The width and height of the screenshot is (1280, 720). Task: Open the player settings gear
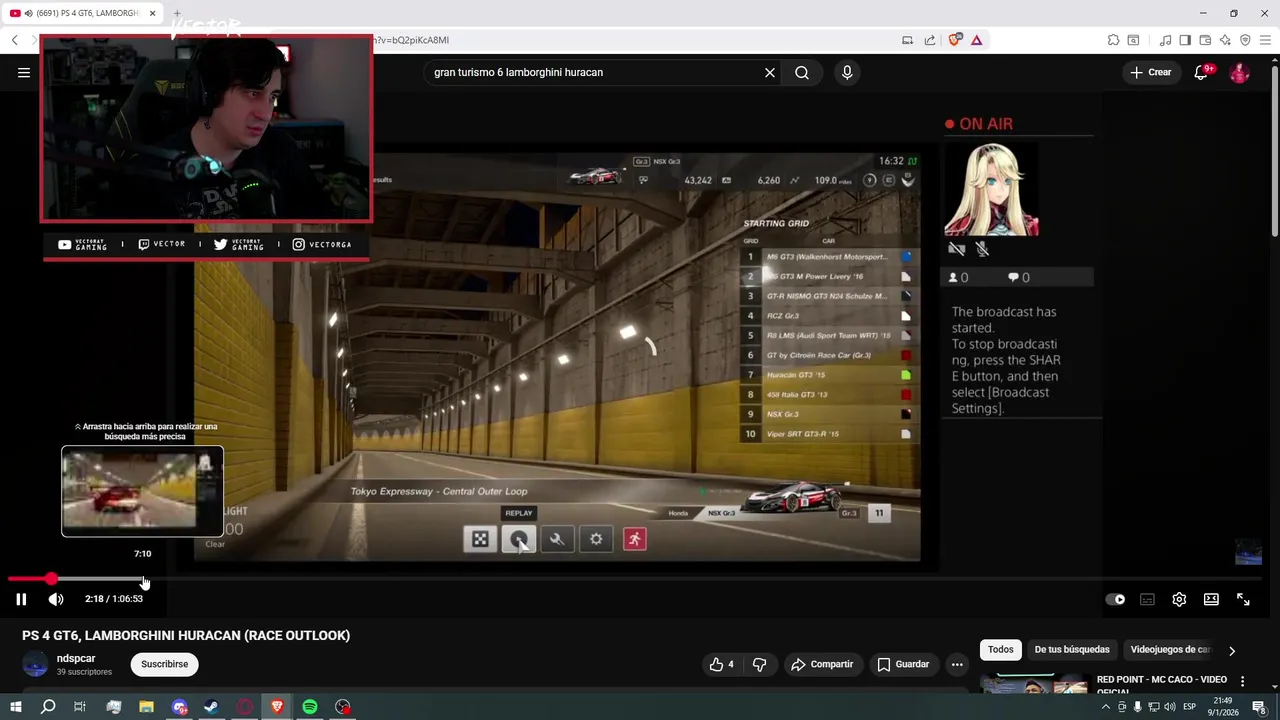[x=1179, y=599]
